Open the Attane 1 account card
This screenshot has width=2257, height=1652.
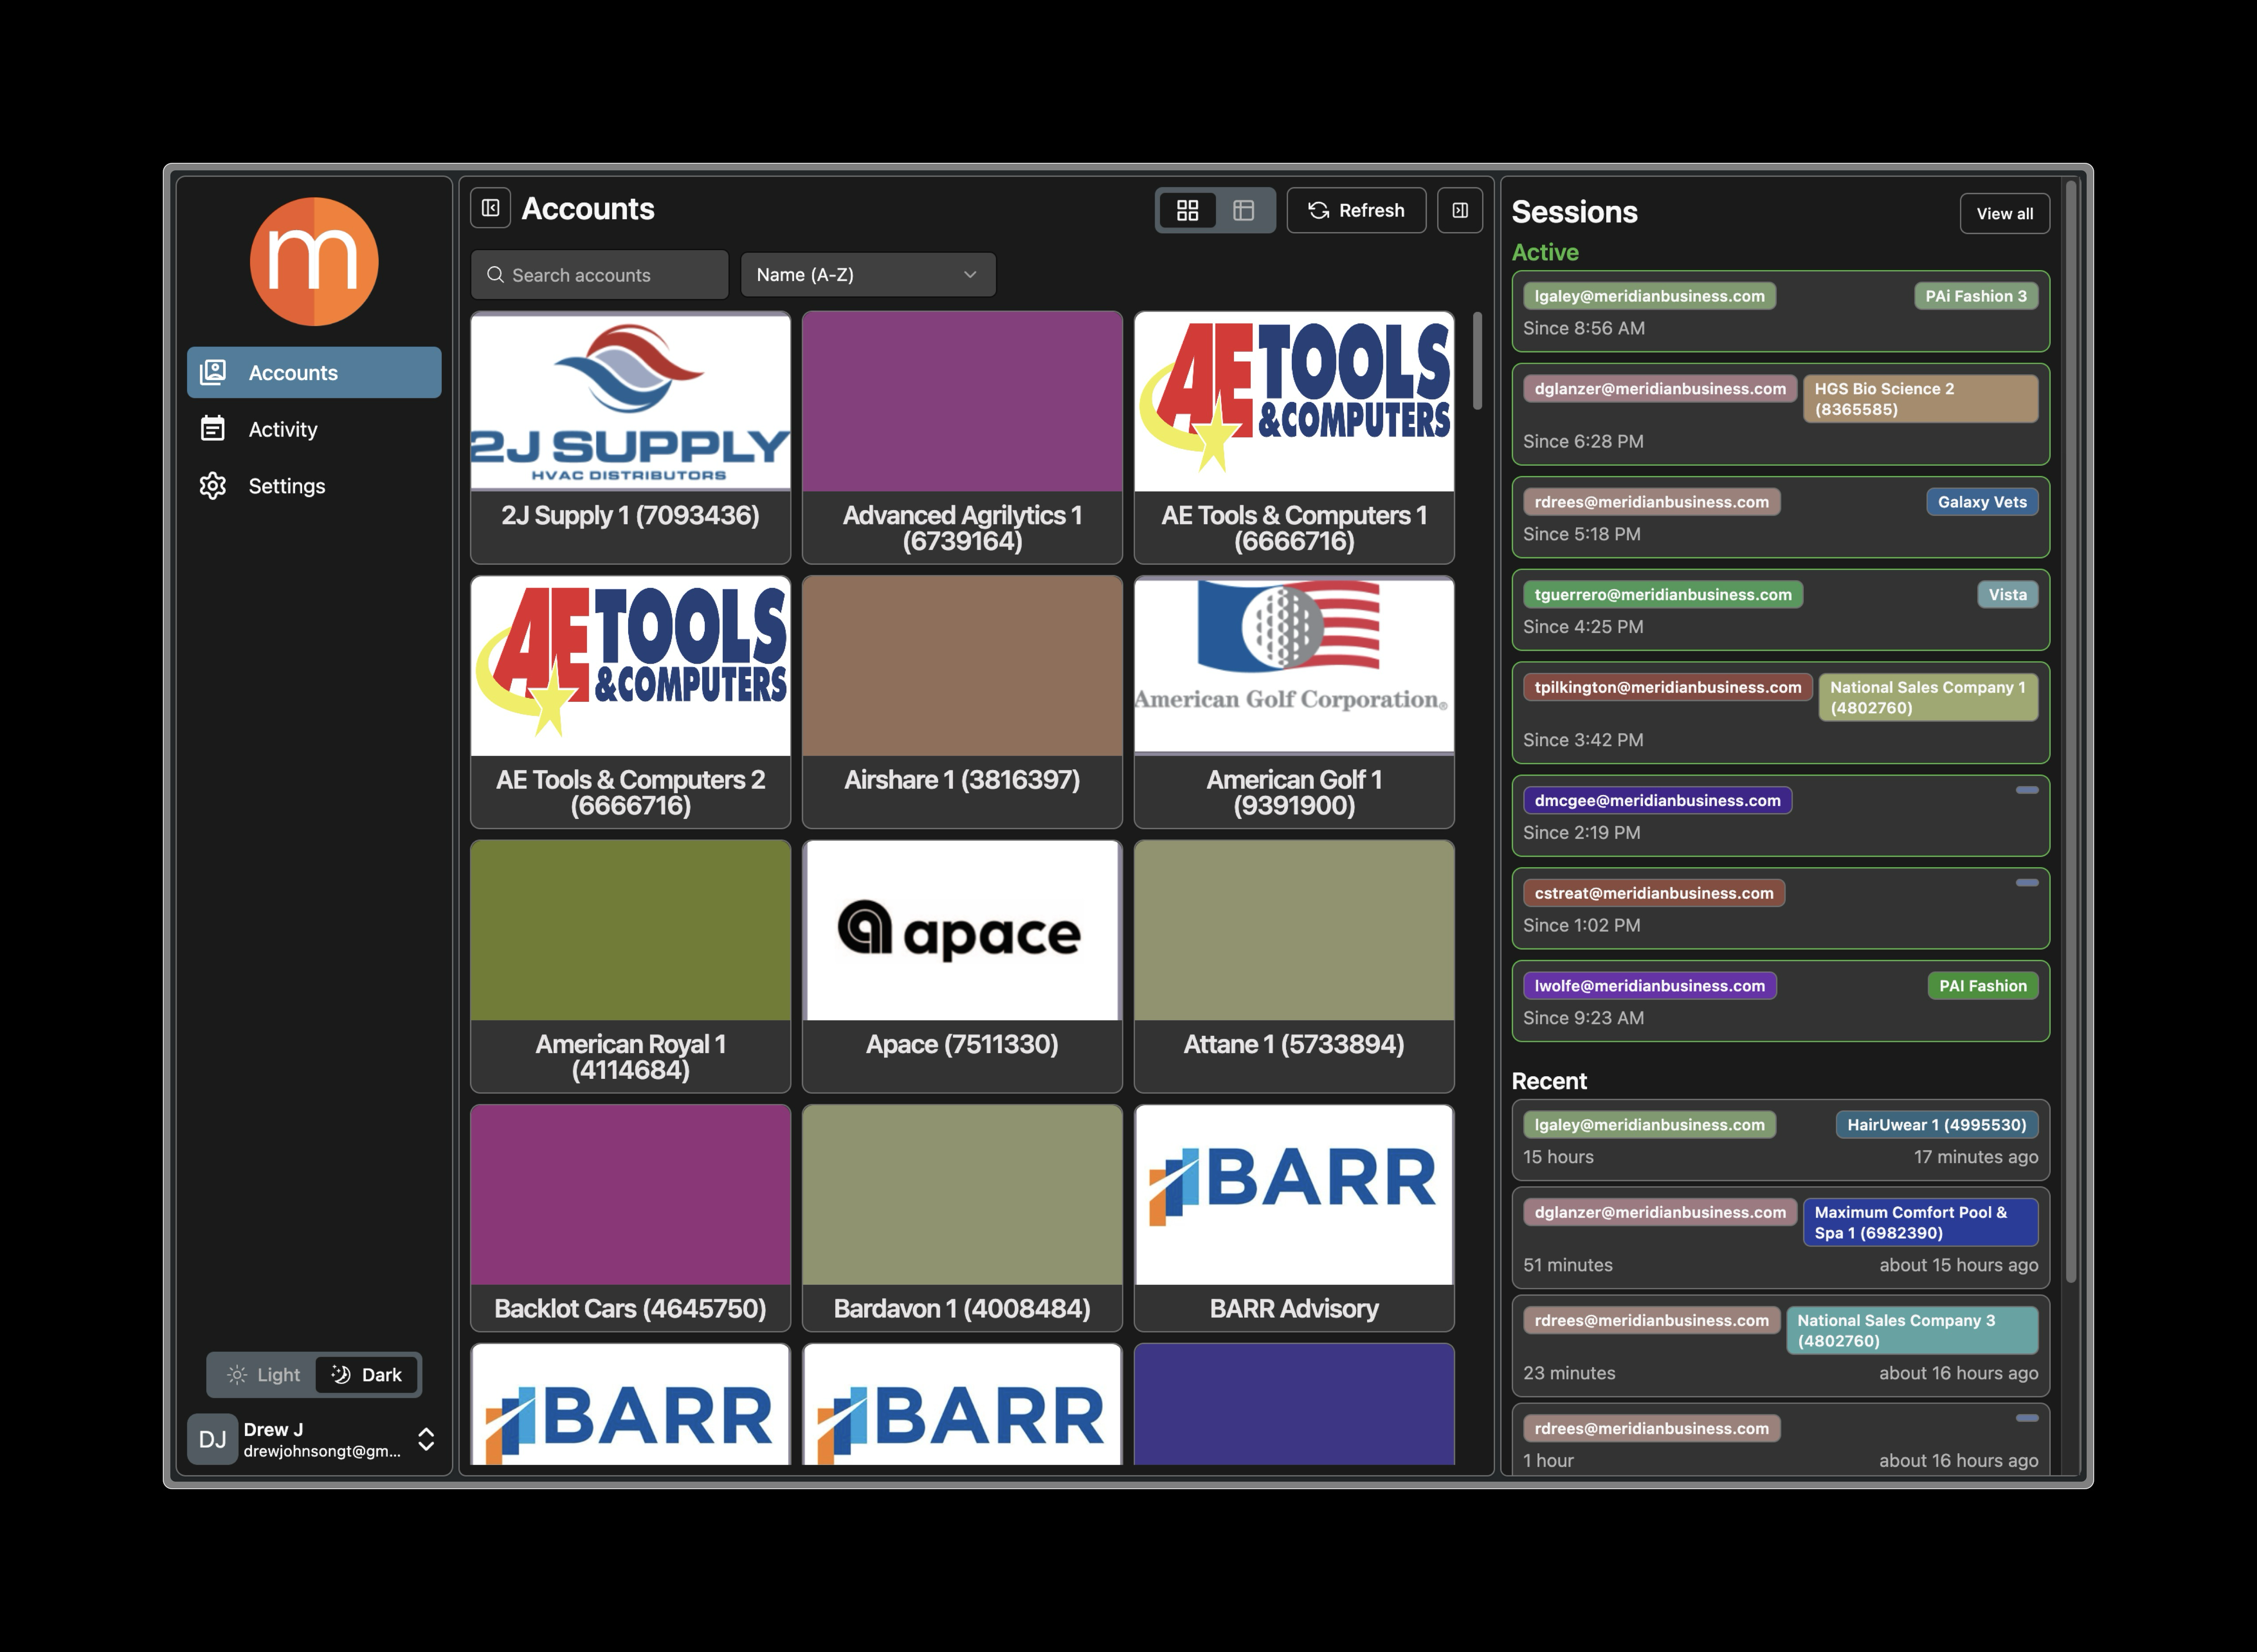tap(1294, 966)
